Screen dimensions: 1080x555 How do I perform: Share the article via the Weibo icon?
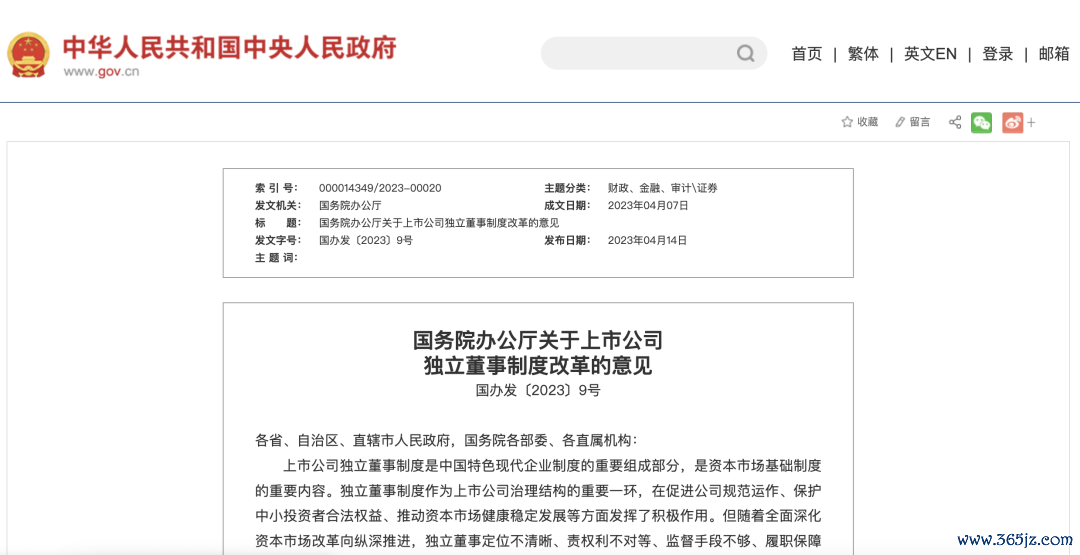(1012, 122)
